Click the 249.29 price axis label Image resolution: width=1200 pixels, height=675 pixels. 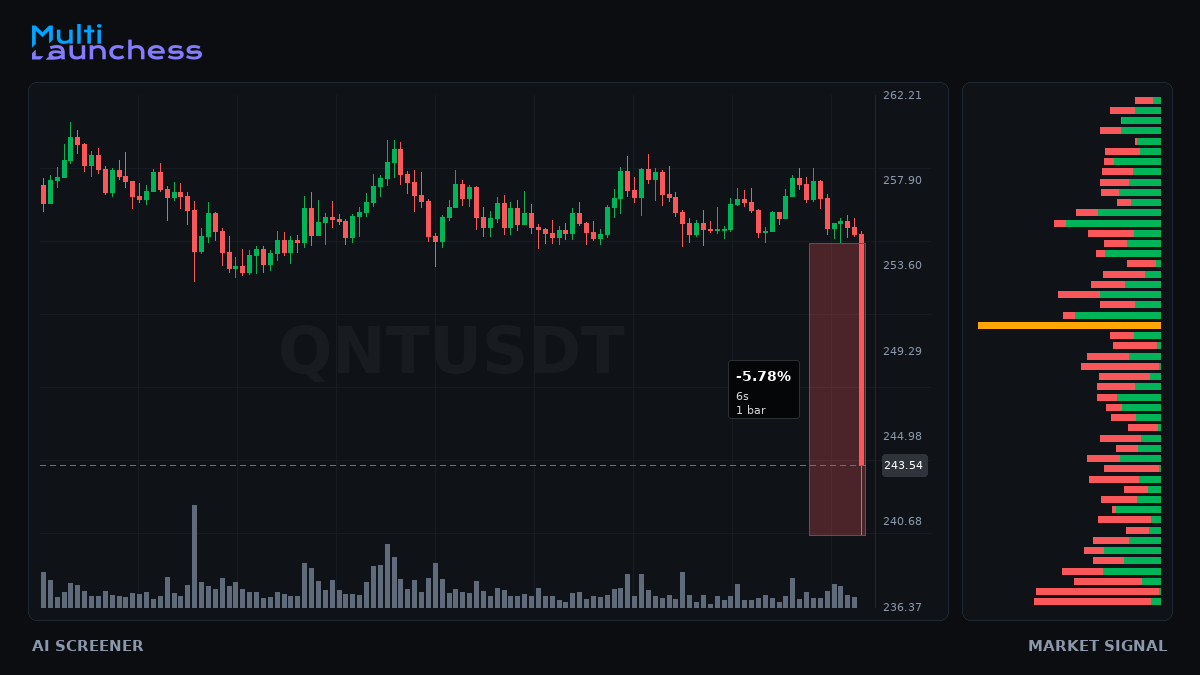[902, 351]
